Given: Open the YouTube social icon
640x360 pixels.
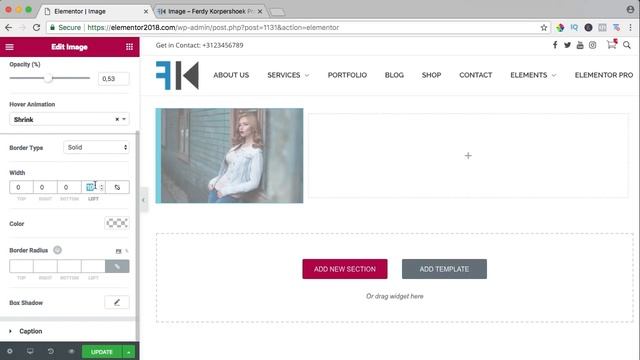Looking at the screenshot, I should point(580,45).
